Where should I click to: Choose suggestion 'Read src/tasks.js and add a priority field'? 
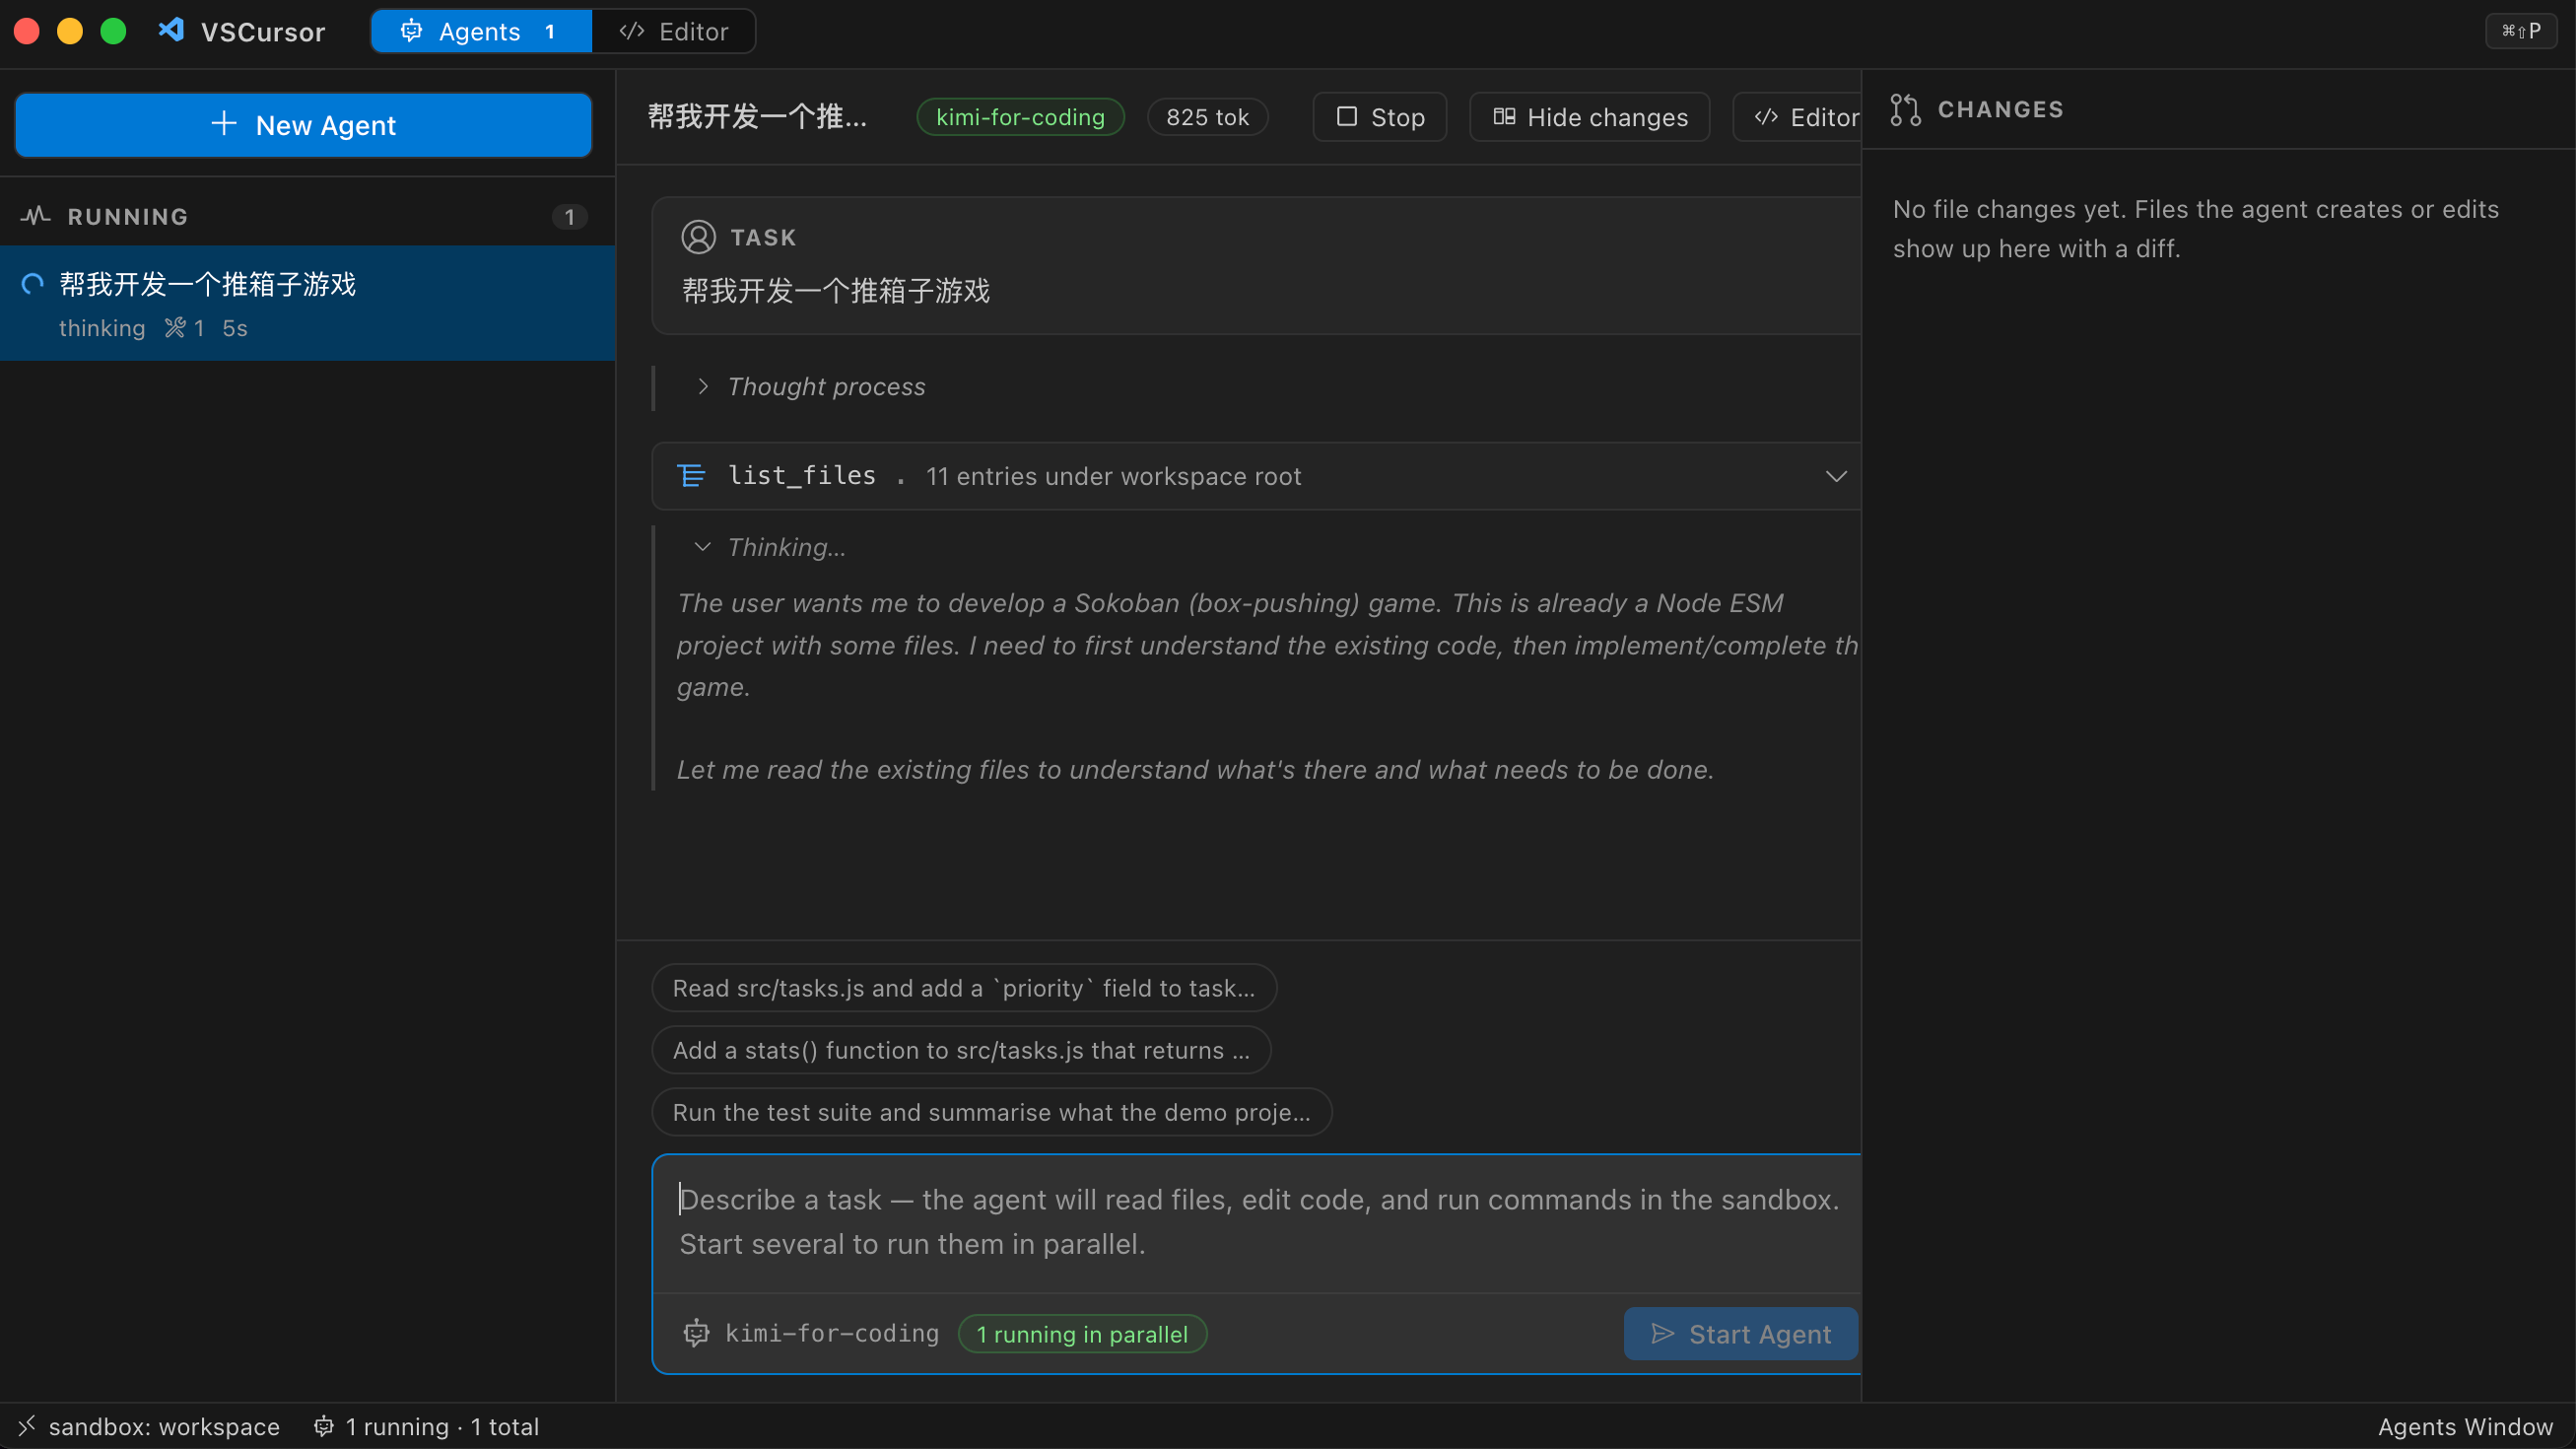964,988
